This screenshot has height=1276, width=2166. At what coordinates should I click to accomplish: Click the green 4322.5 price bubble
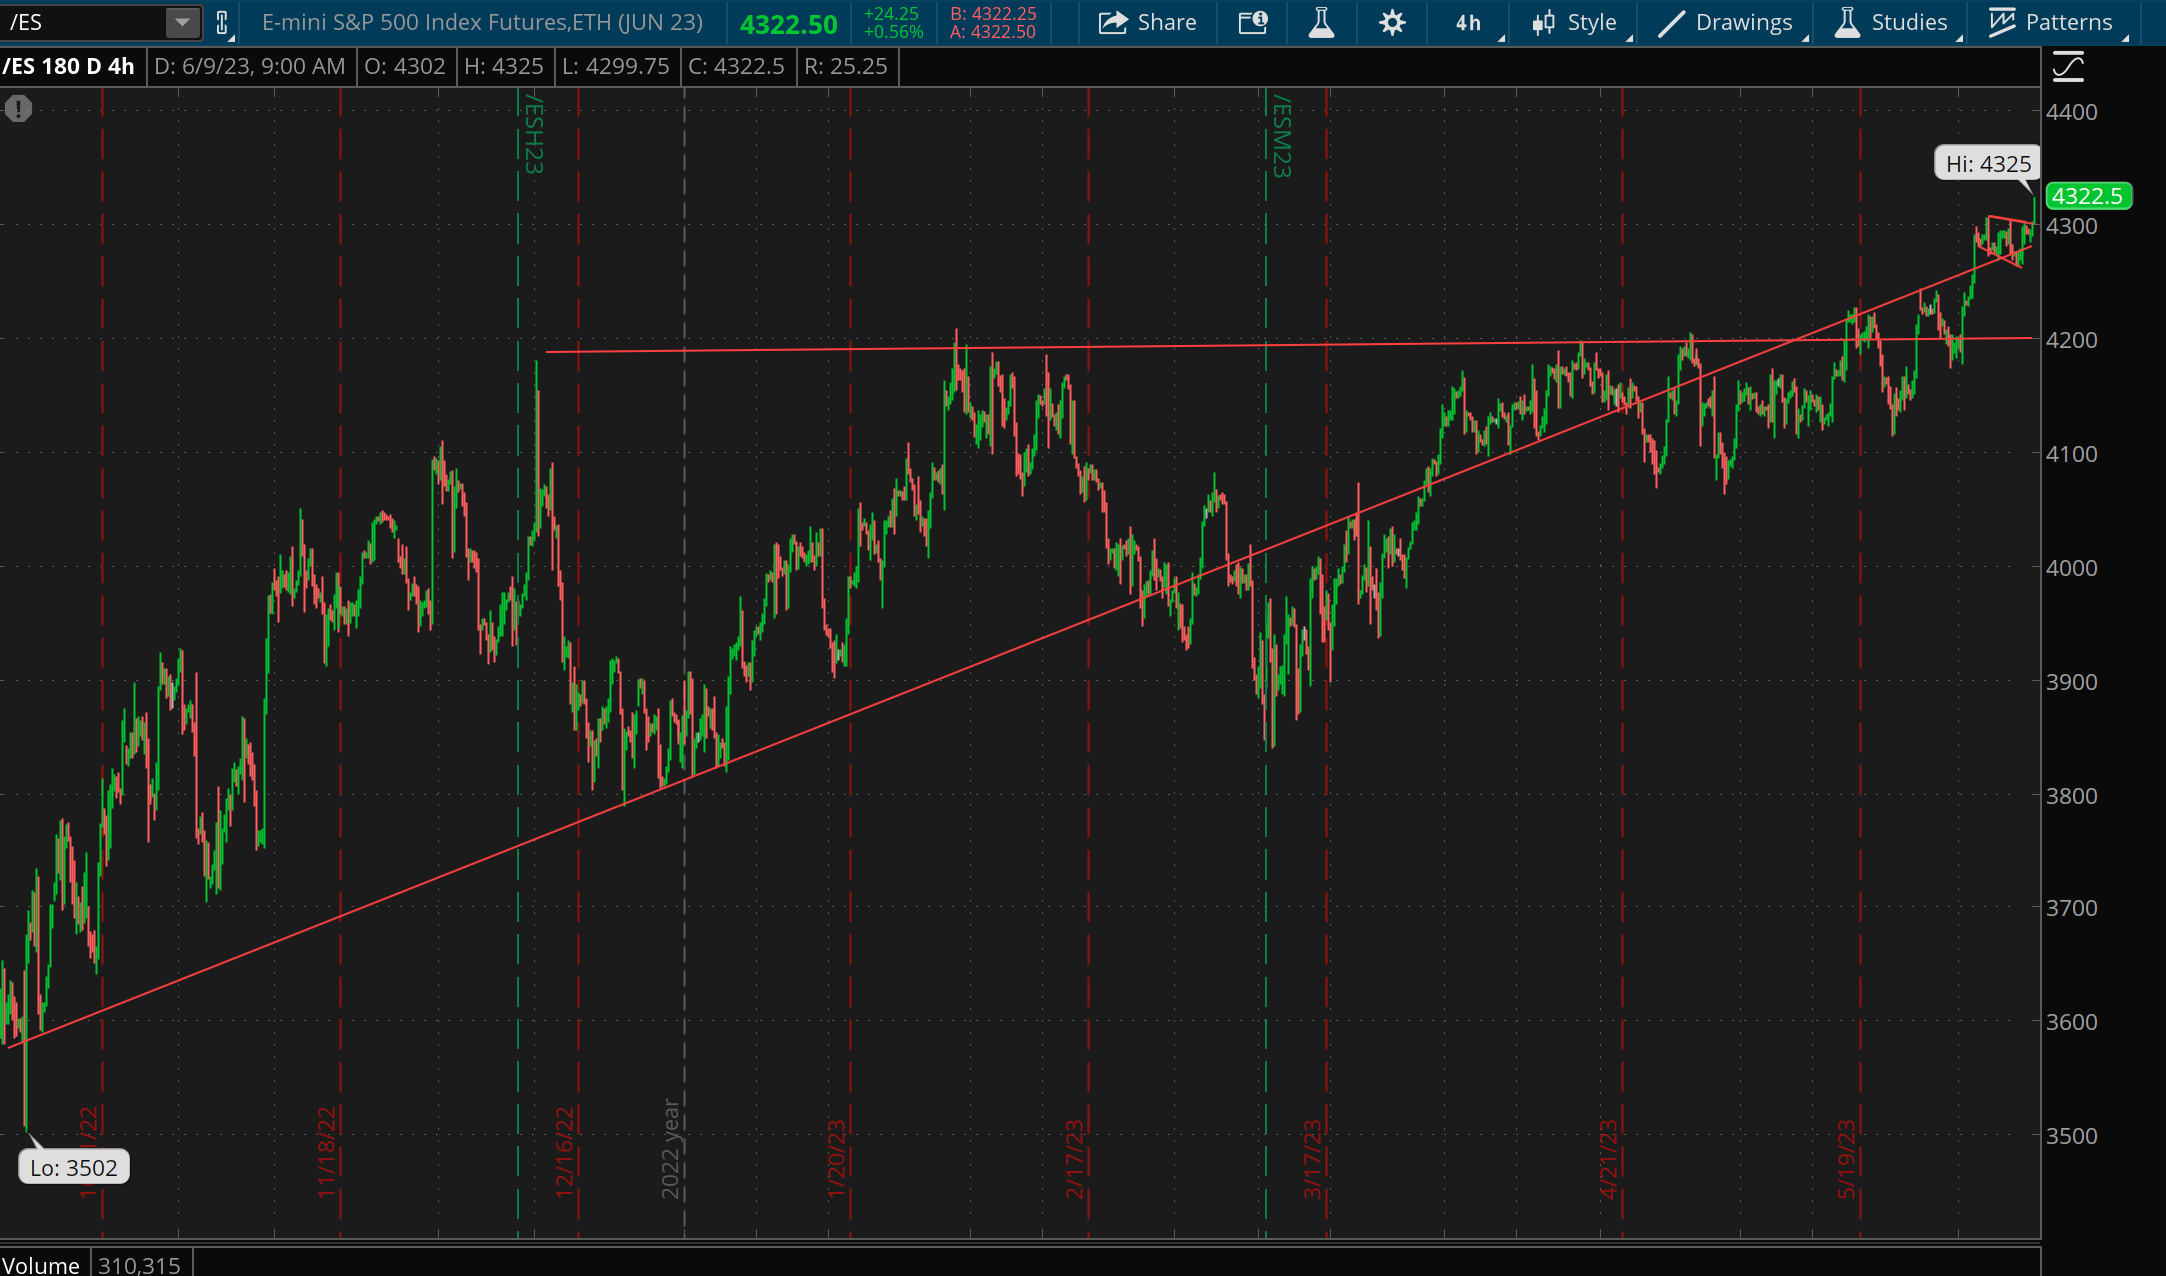[2087, 196]
